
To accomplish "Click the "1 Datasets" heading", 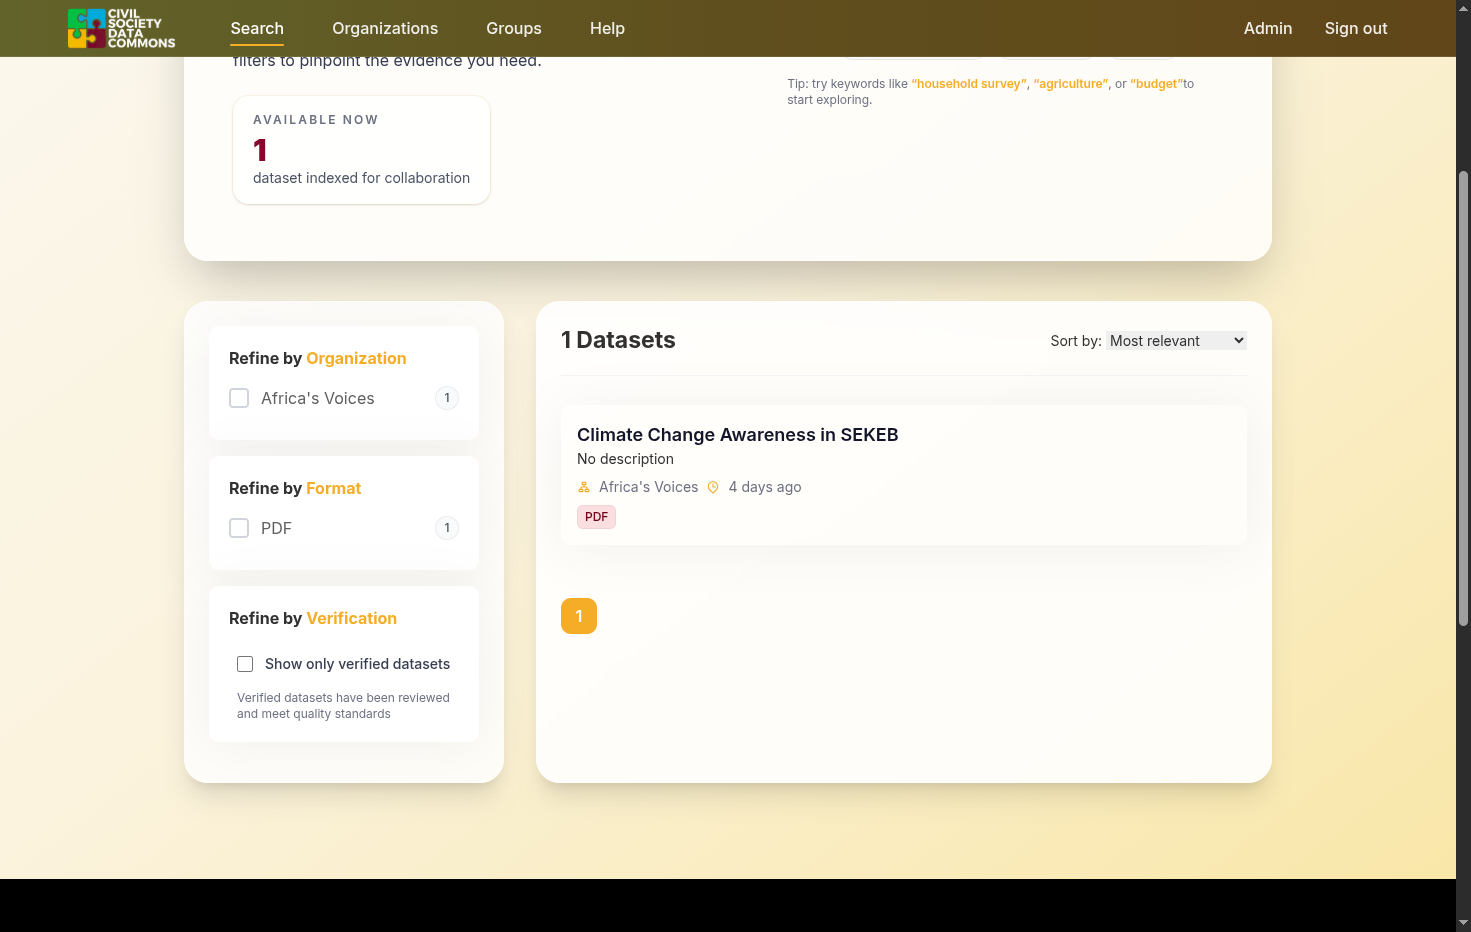I will click(x=618, y=340).
